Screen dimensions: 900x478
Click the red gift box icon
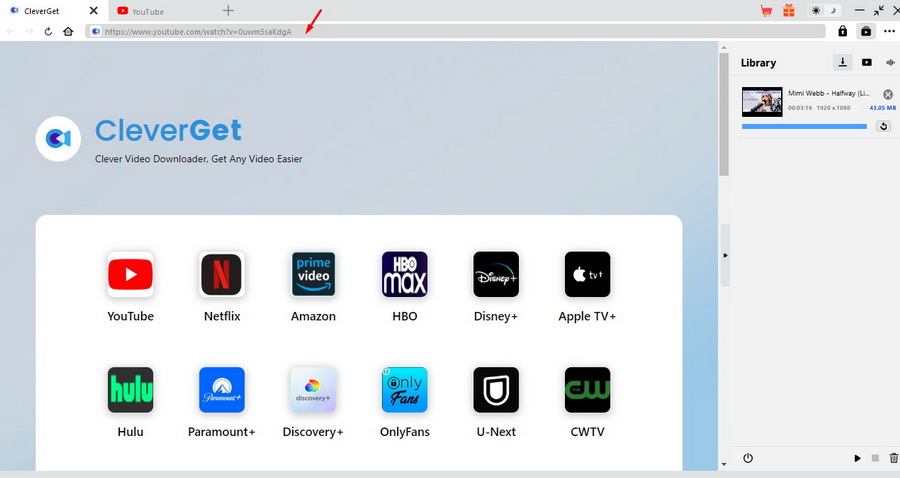click(789, 10)
